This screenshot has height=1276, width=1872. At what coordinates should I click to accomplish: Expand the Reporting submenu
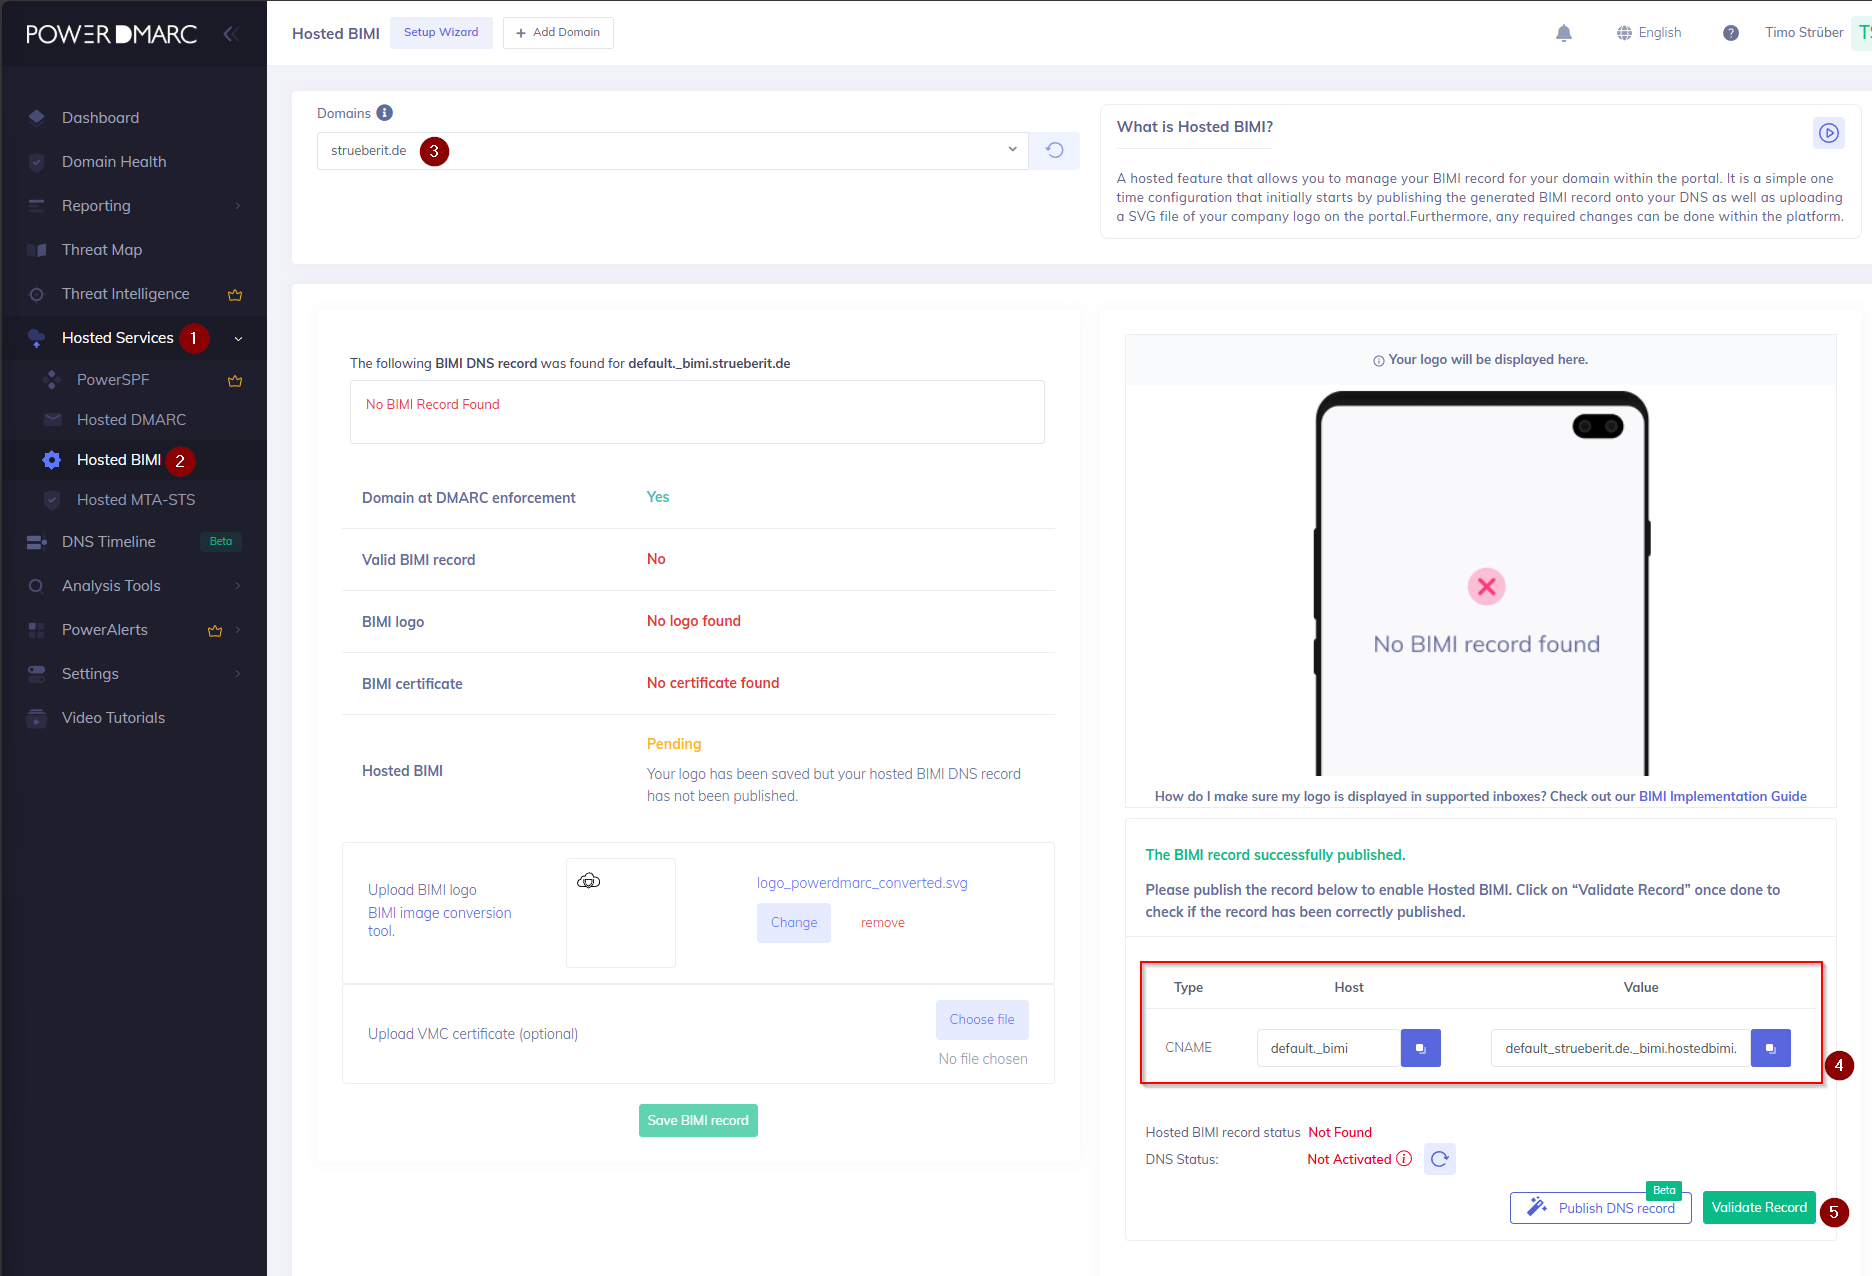(x=238, y=206)
